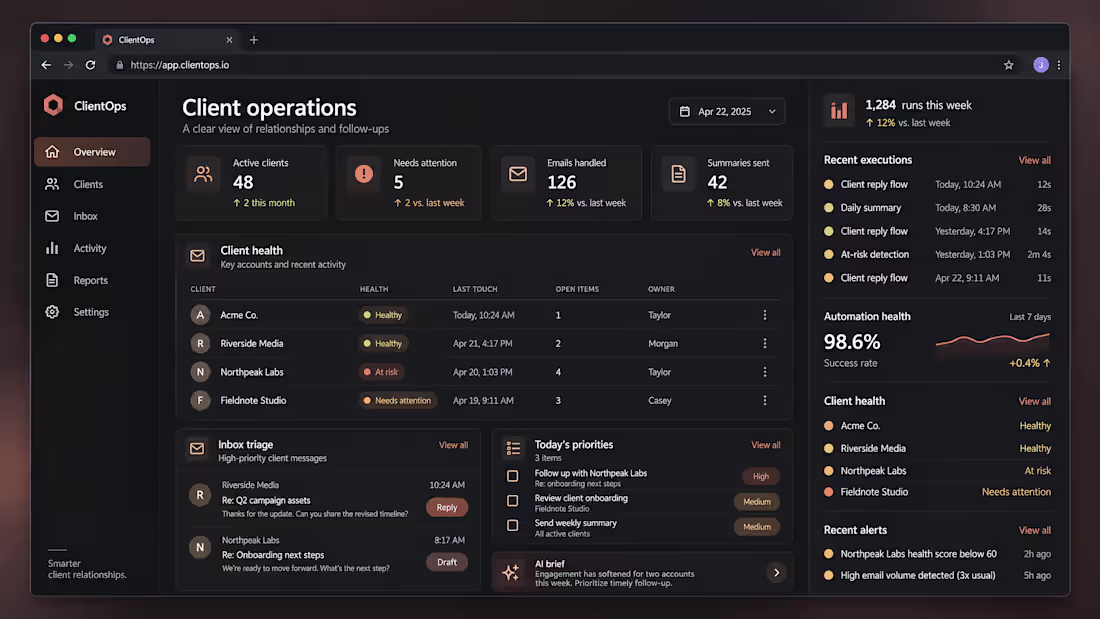The image size is (1100, 619).
Task: Open the At-risk detection execution entry
Action: [x=937, y=255]
